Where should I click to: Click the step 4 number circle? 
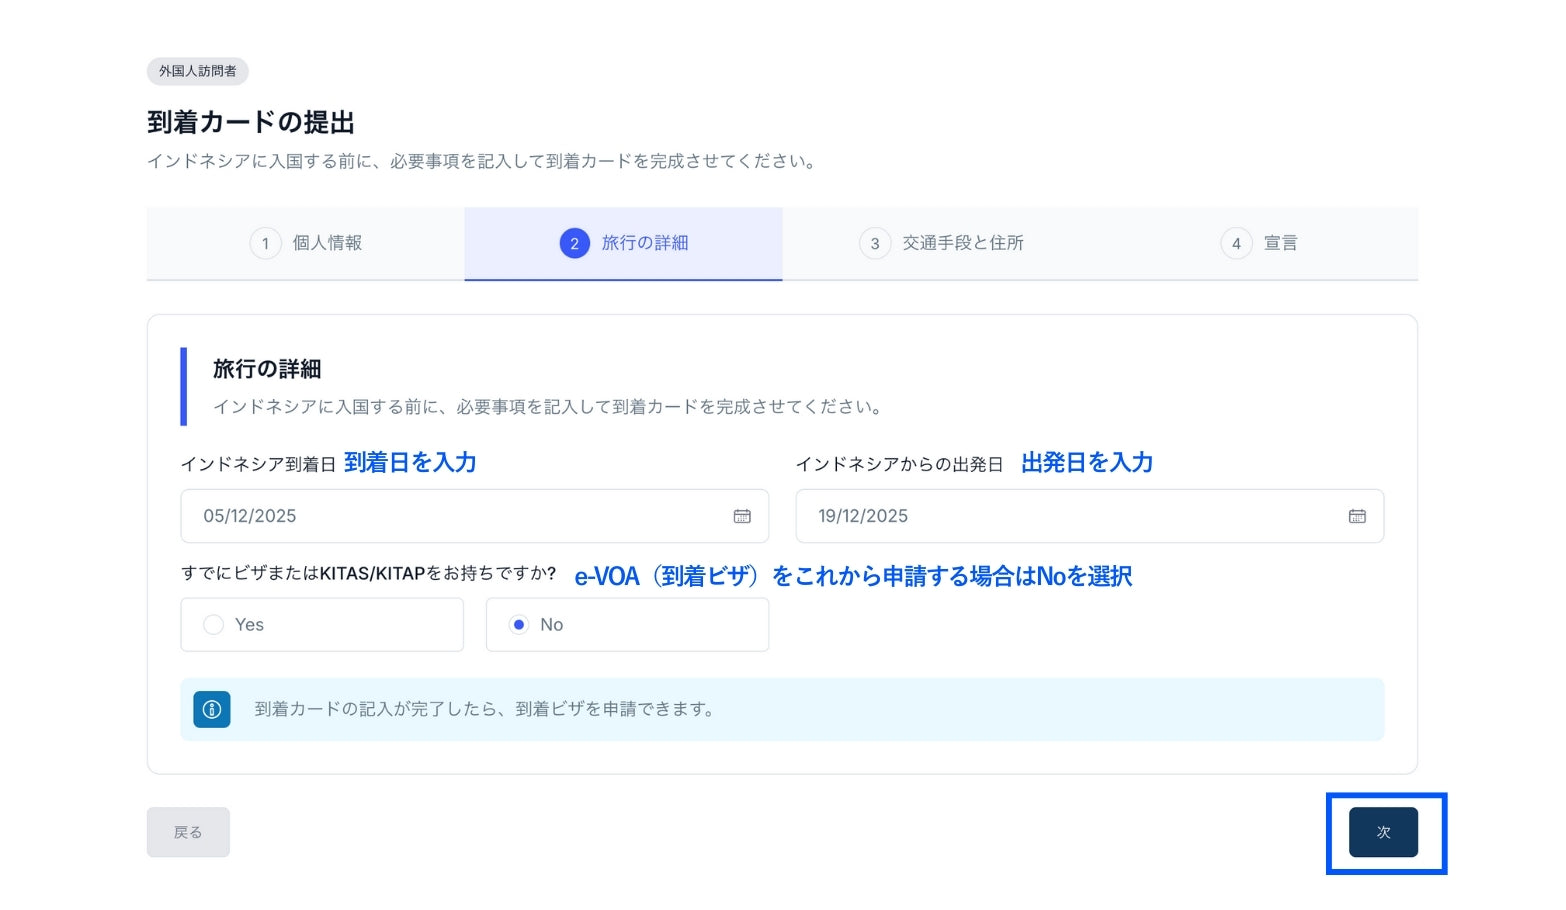tap(1236, 243)
